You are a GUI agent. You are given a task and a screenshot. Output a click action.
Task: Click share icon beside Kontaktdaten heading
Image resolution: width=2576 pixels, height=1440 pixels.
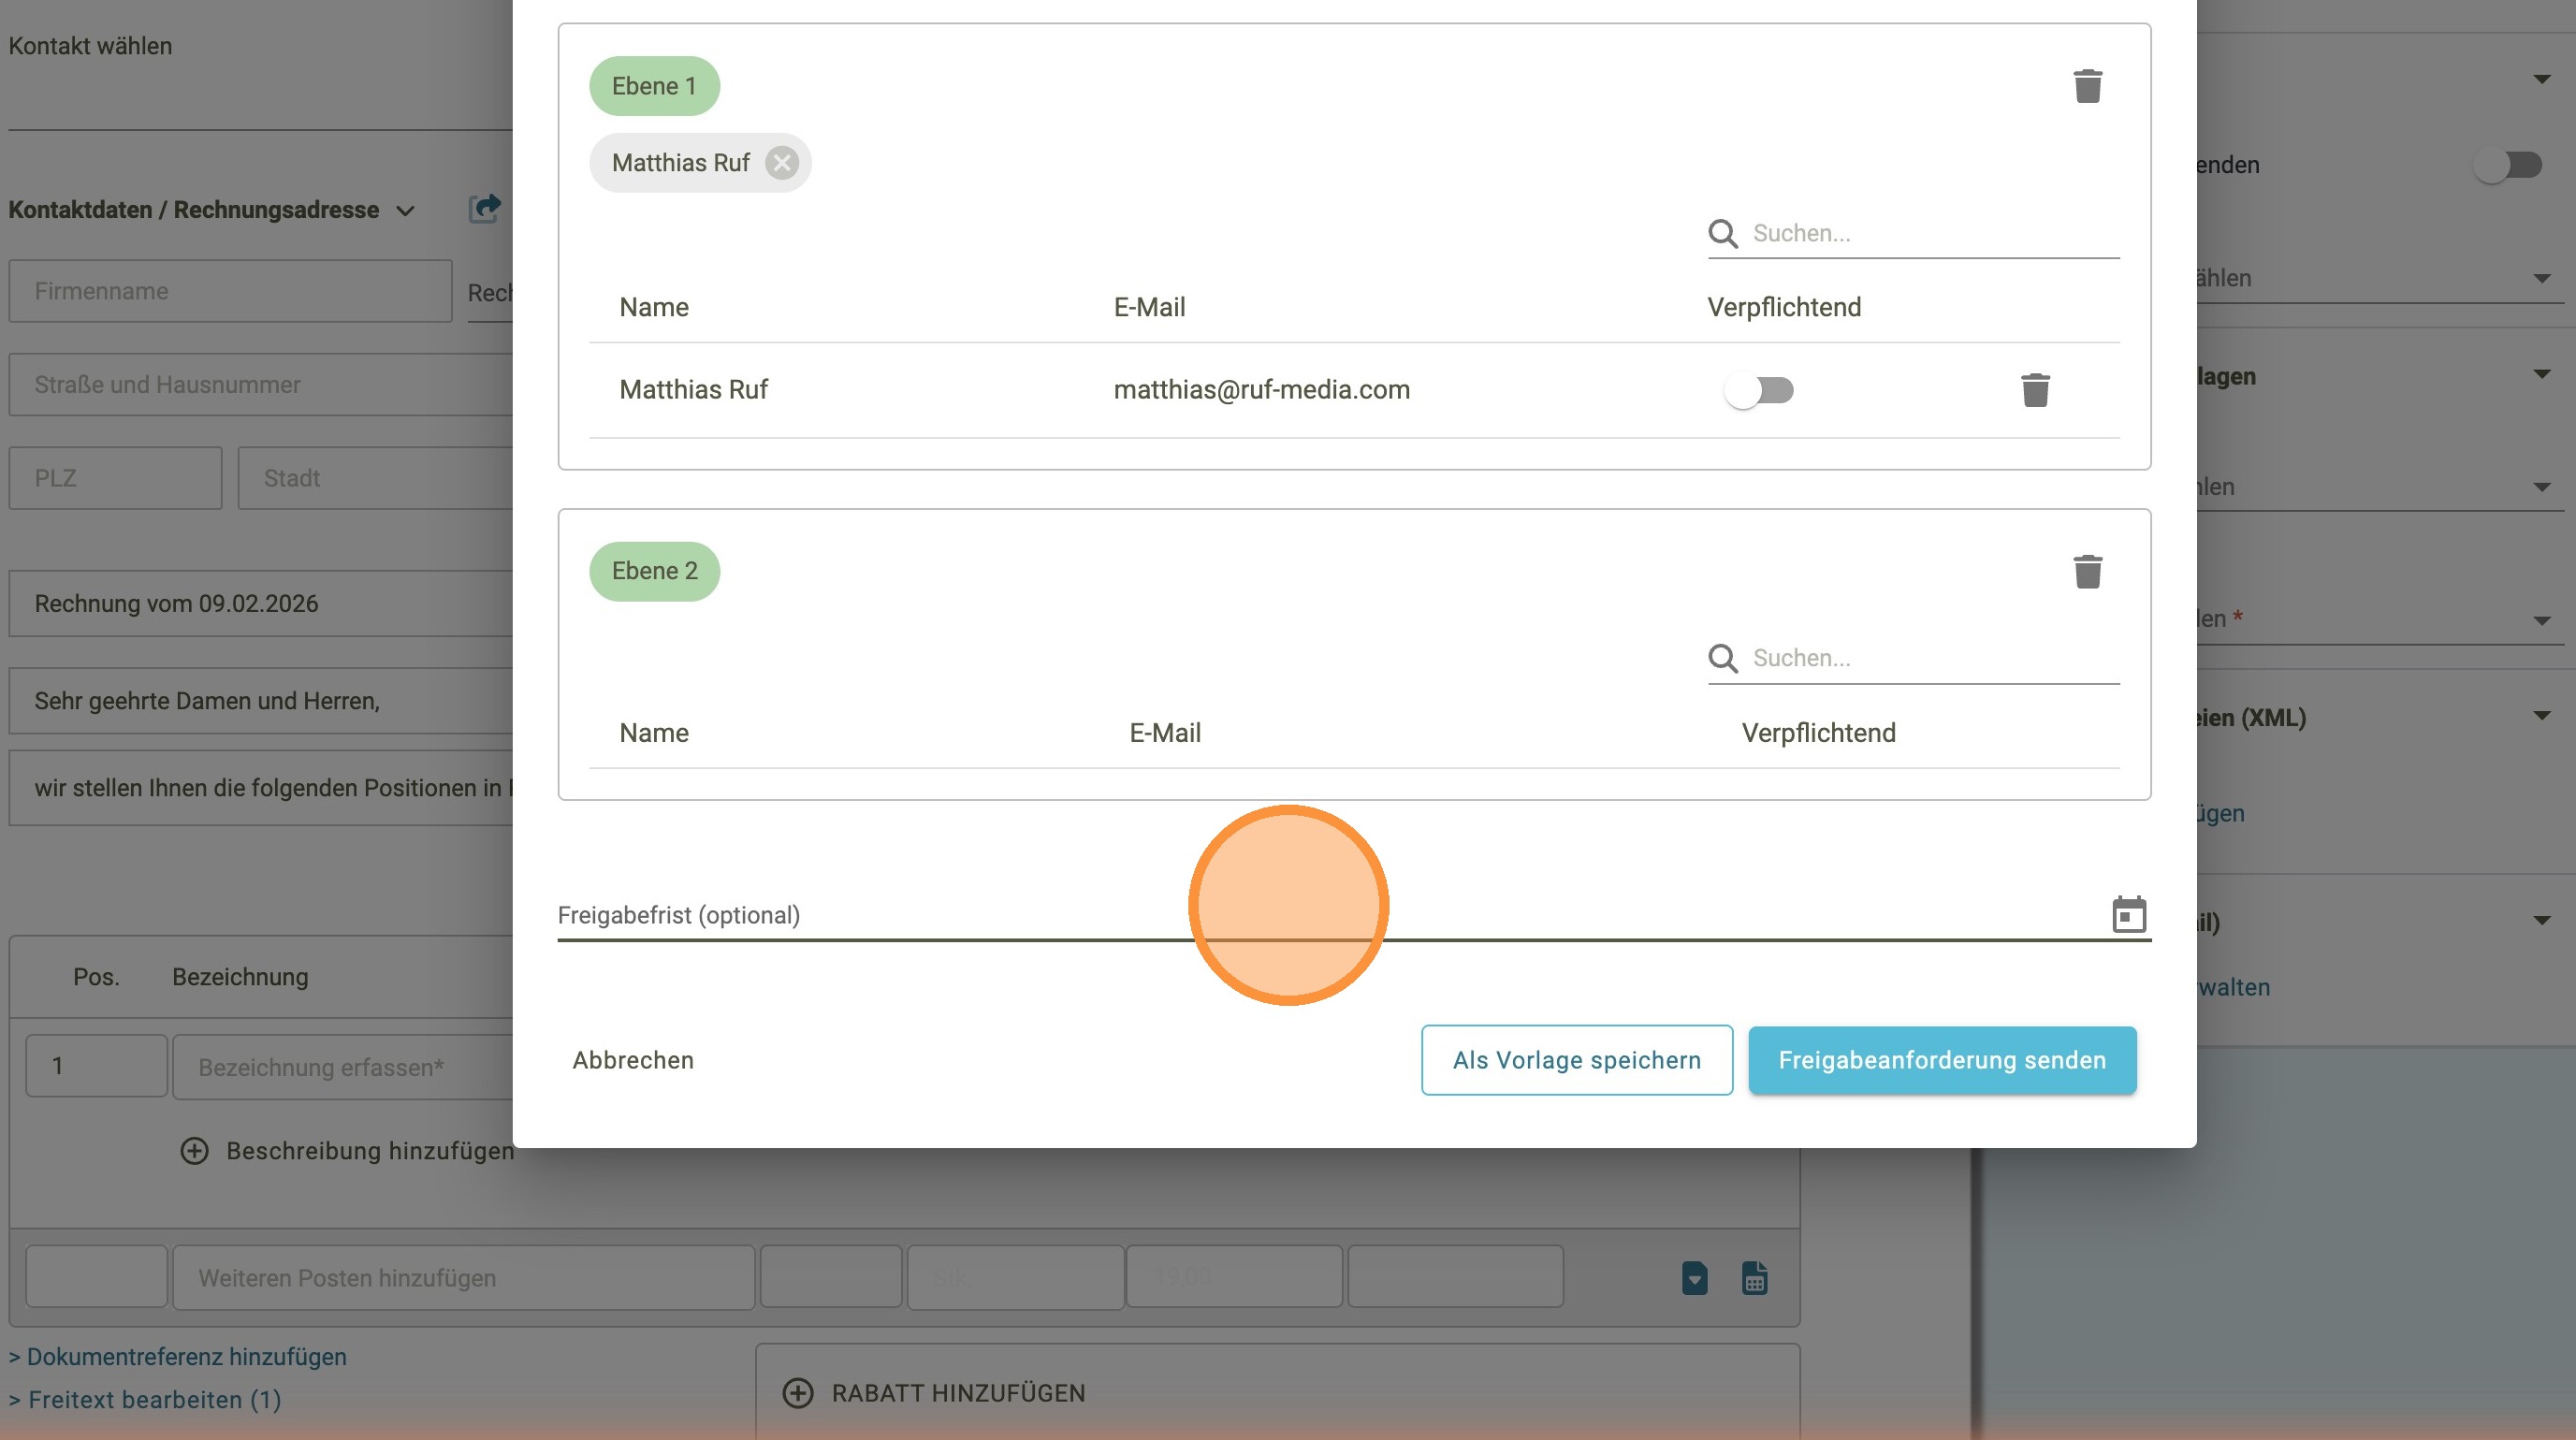tap(485, 208)
